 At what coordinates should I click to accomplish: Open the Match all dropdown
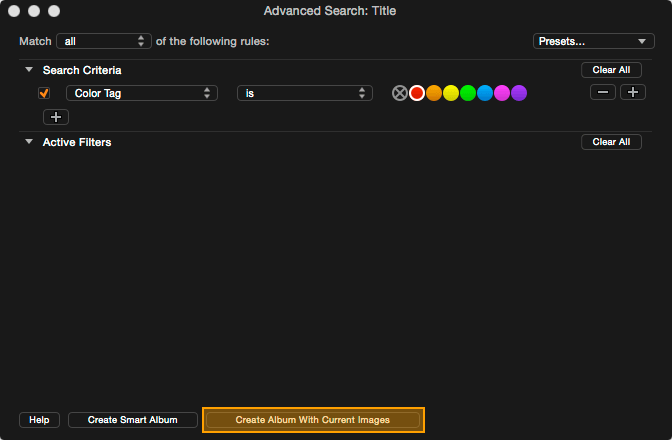coord(104,41)
